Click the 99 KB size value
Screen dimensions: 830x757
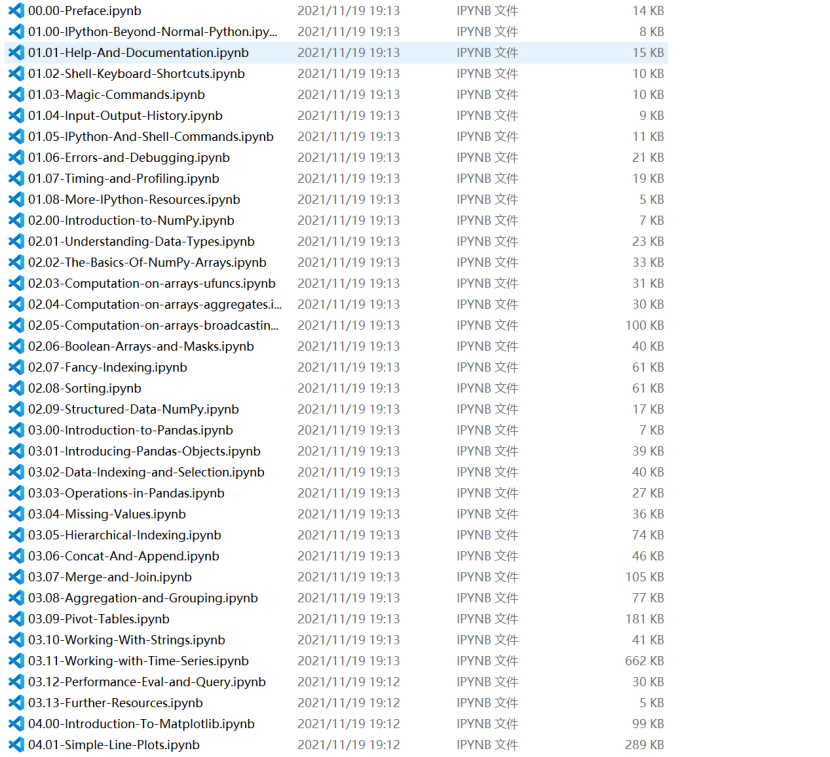click(x=648, y=724)
